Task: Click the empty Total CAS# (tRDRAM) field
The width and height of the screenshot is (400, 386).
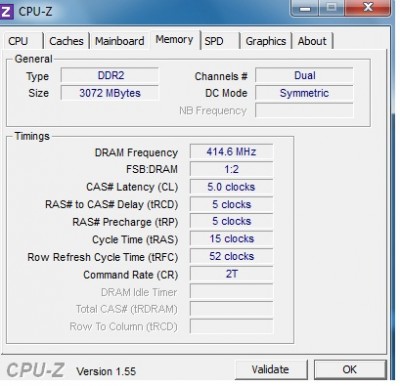Action: coord(231,309)
